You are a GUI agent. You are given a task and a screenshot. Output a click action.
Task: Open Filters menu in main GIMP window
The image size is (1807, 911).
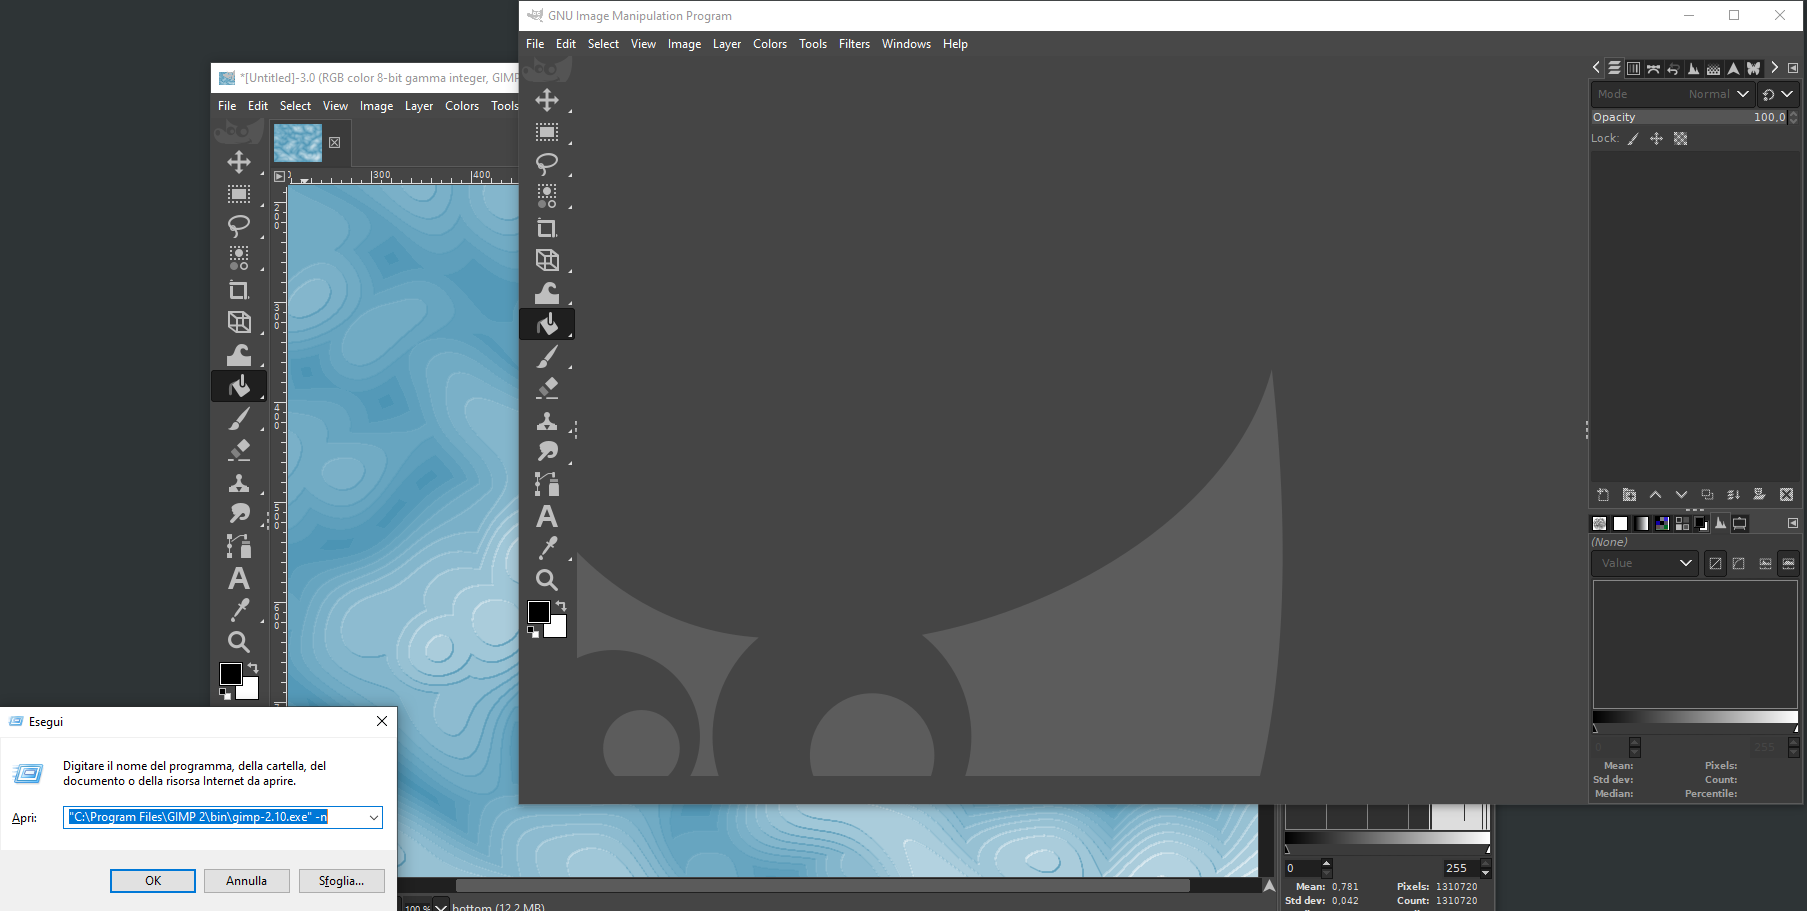pos(854,44)
